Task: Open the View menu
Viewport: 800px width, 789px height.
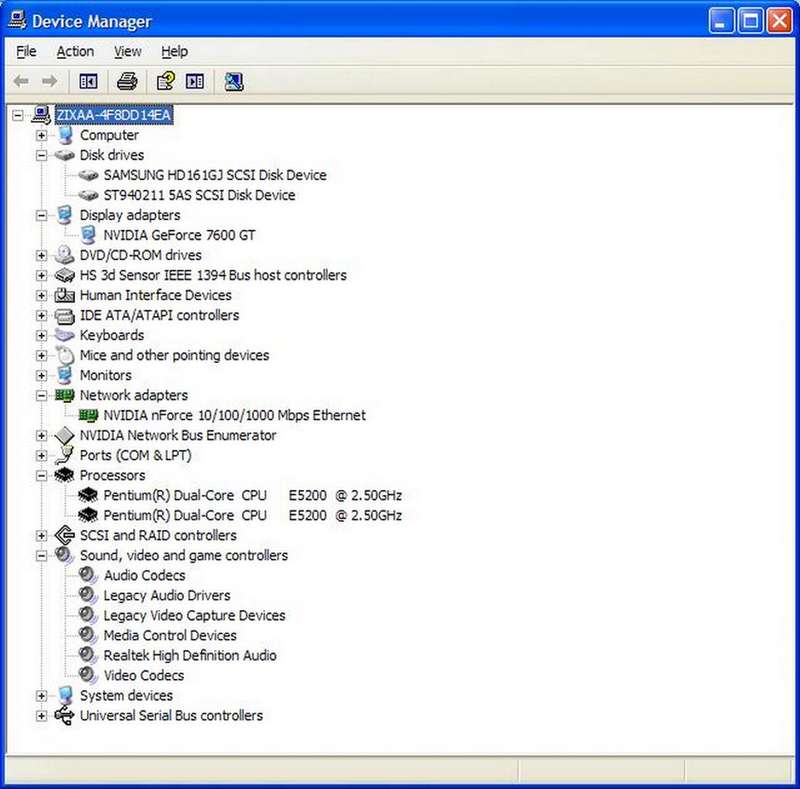Action: pyautogui.click(x=128, y=52)
